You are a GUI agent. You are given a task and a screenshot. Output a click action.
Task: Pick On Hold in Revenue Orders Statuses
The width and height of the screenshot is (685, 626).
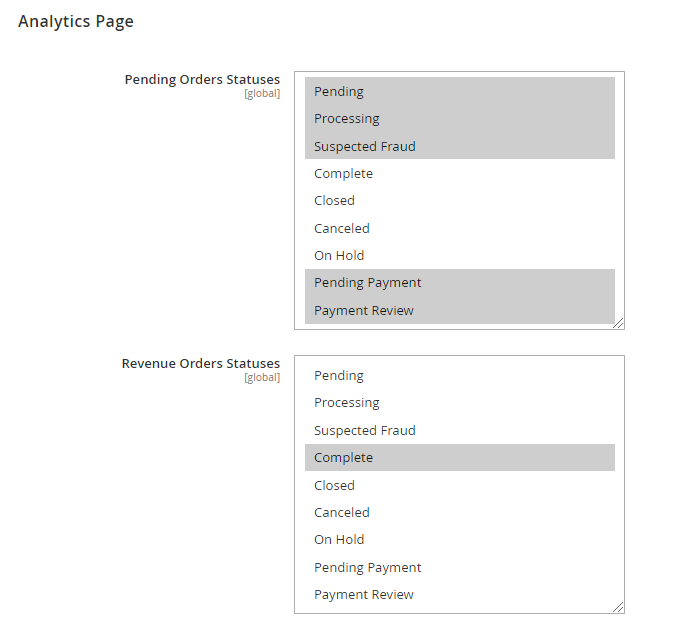[339, 540]
